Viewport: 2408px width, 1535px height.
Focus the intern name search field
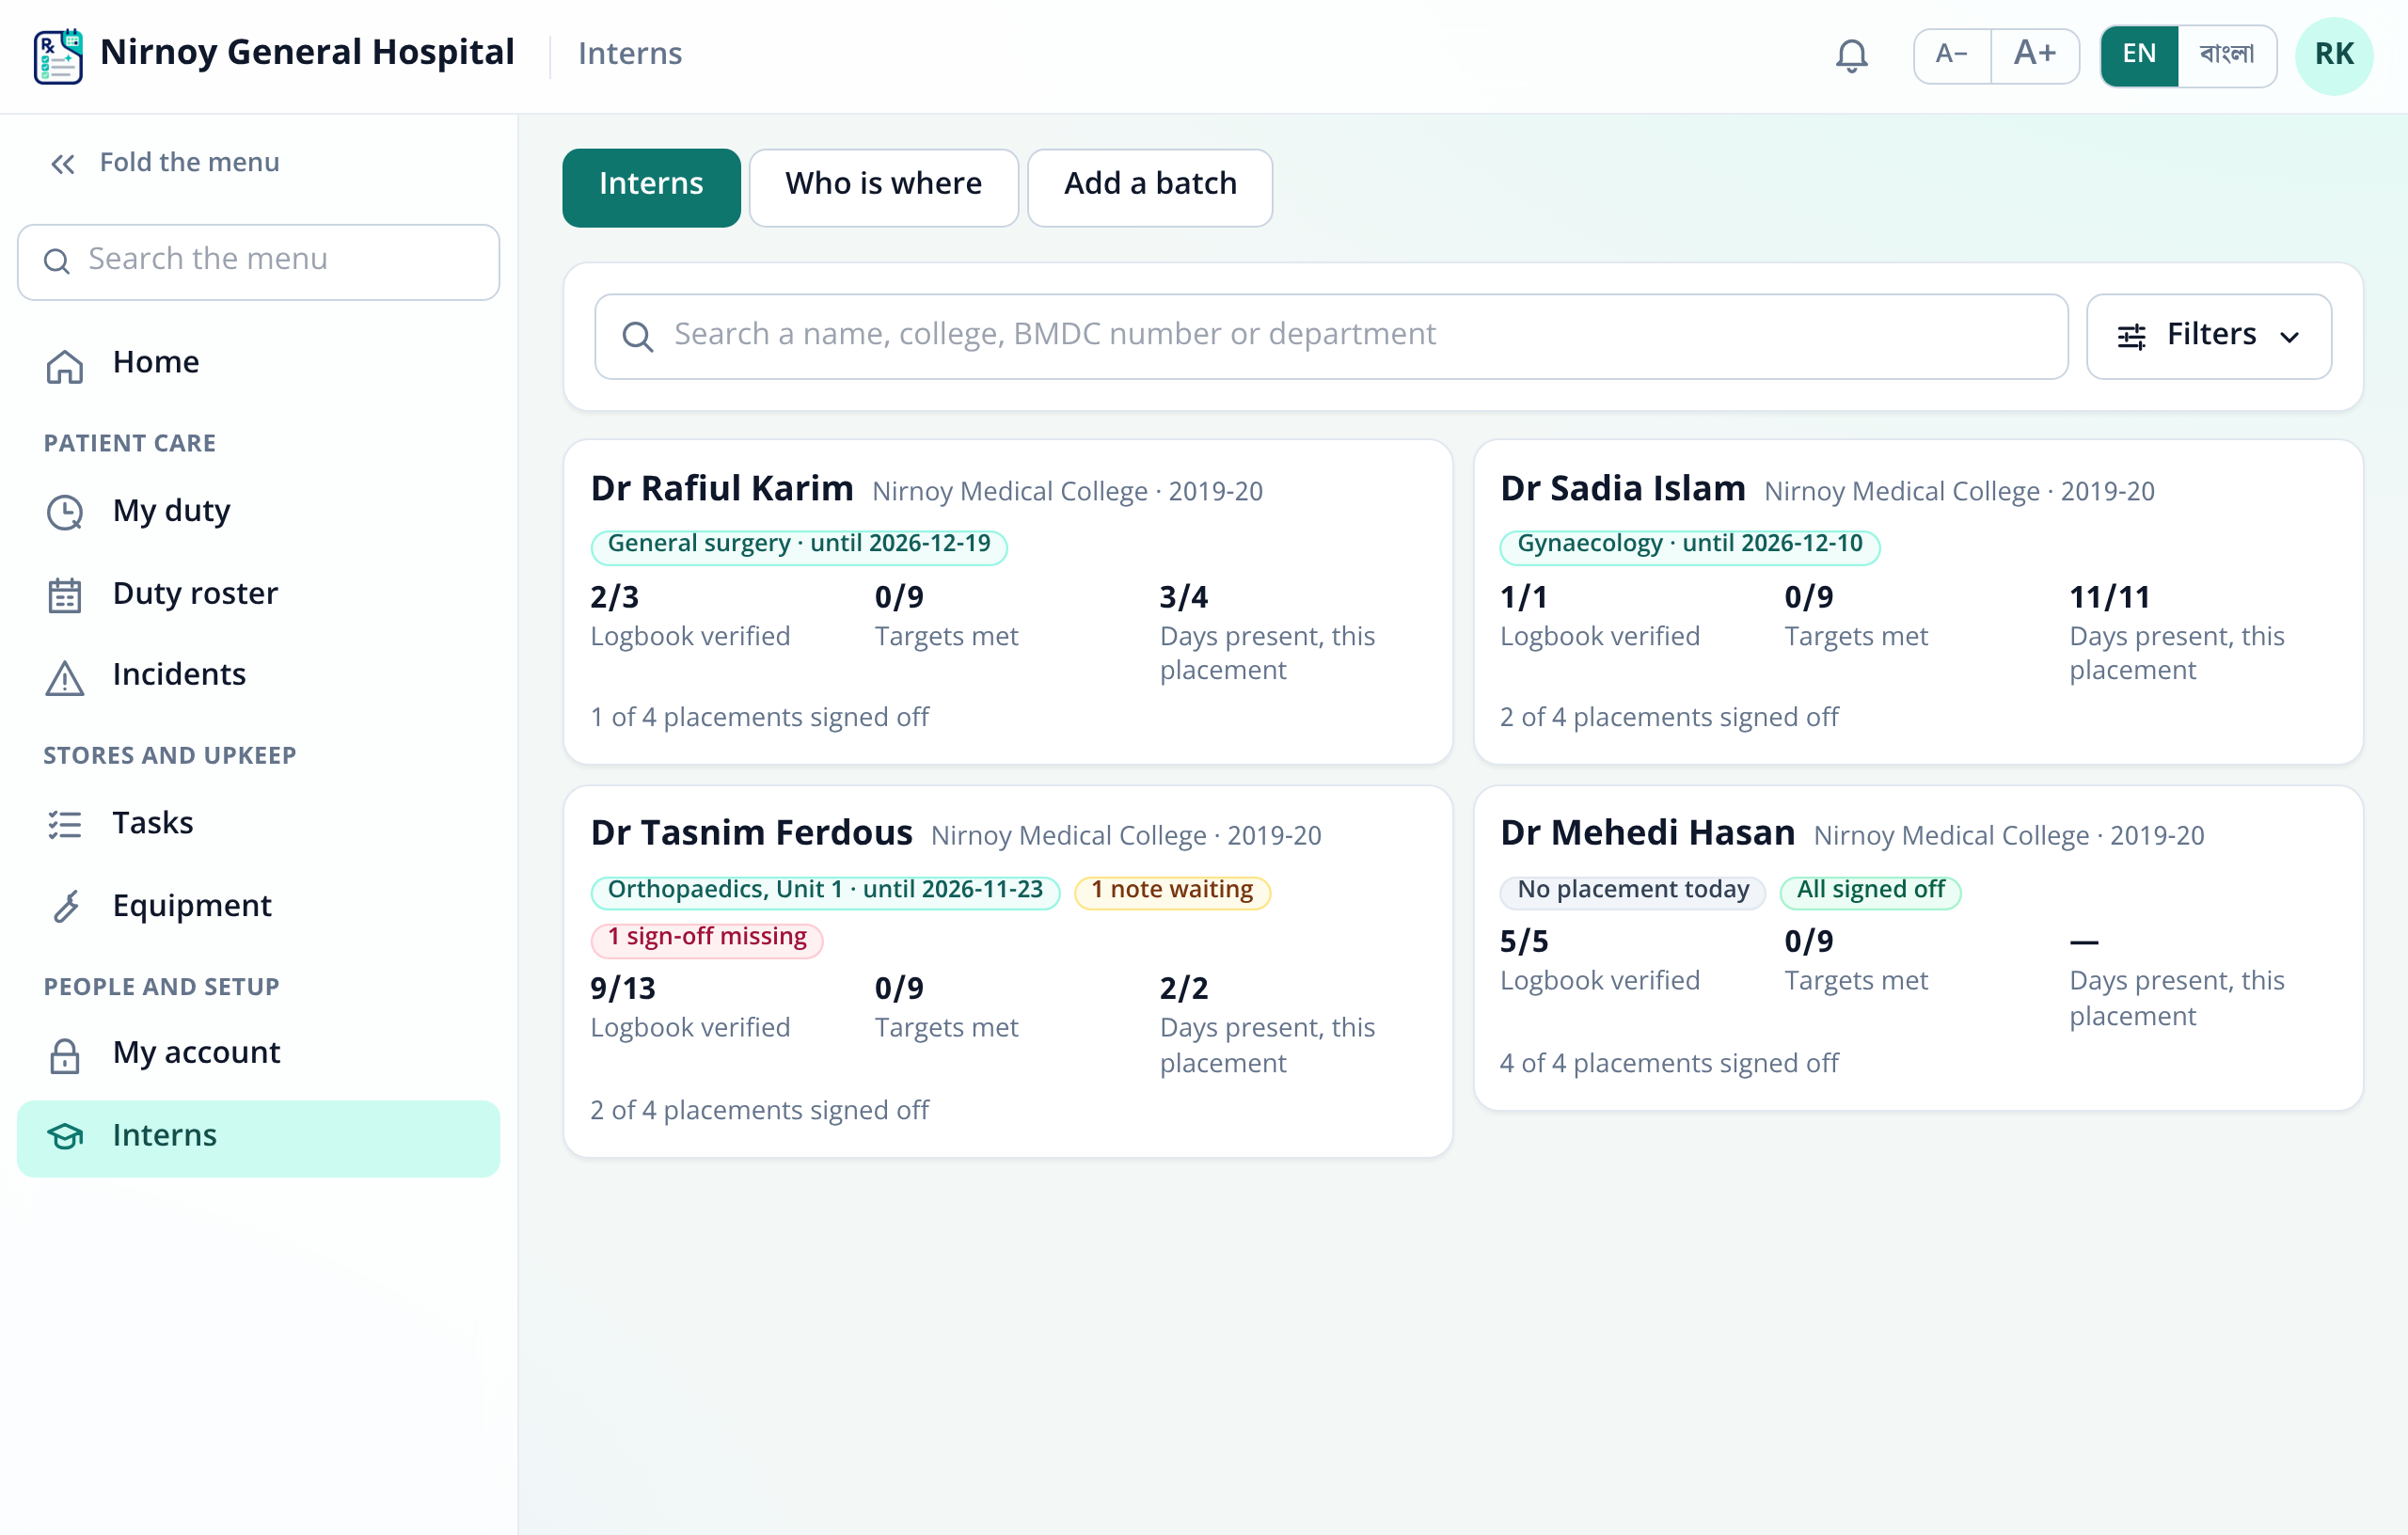(x=1330, y=336)
